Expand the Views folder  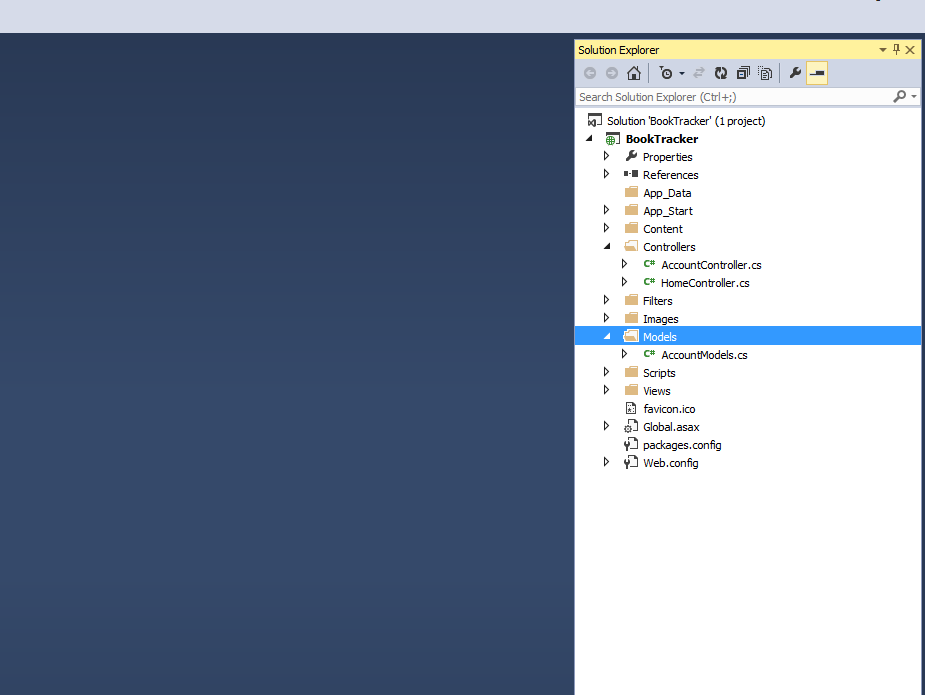pos(606,390)
